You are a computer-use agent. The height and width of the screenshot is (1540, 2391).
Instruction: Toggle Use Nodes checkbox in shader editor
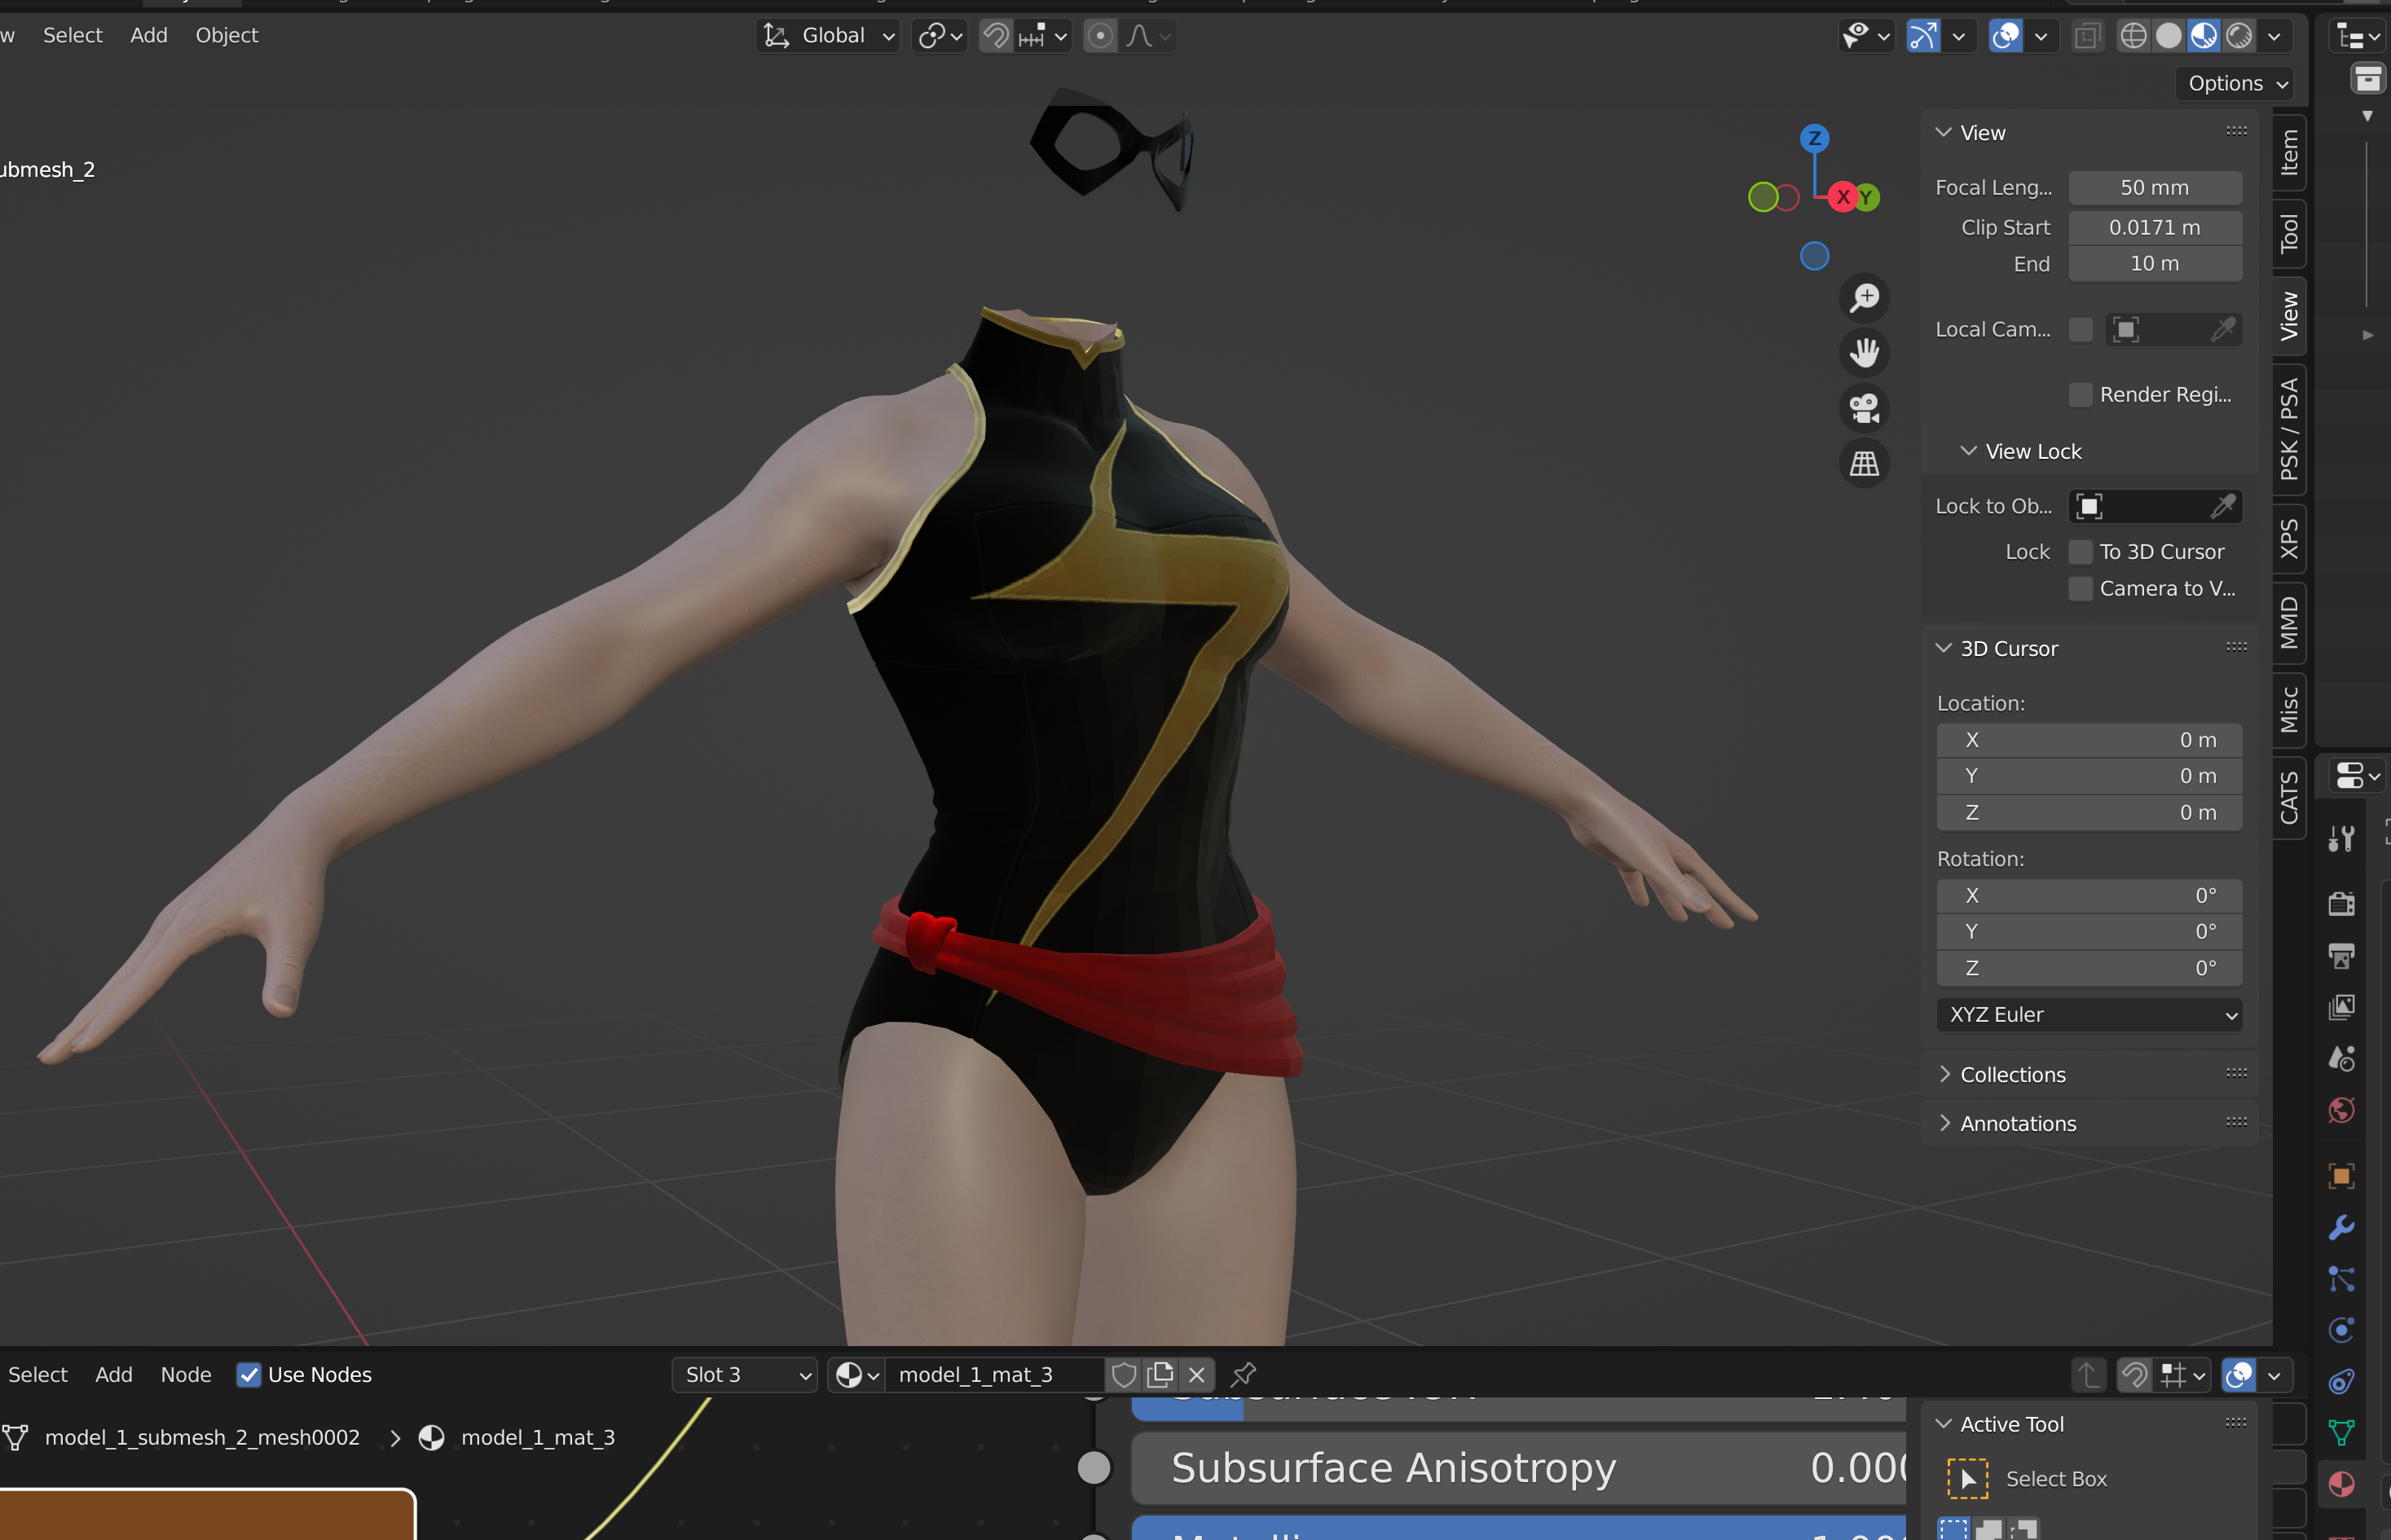249,1375
